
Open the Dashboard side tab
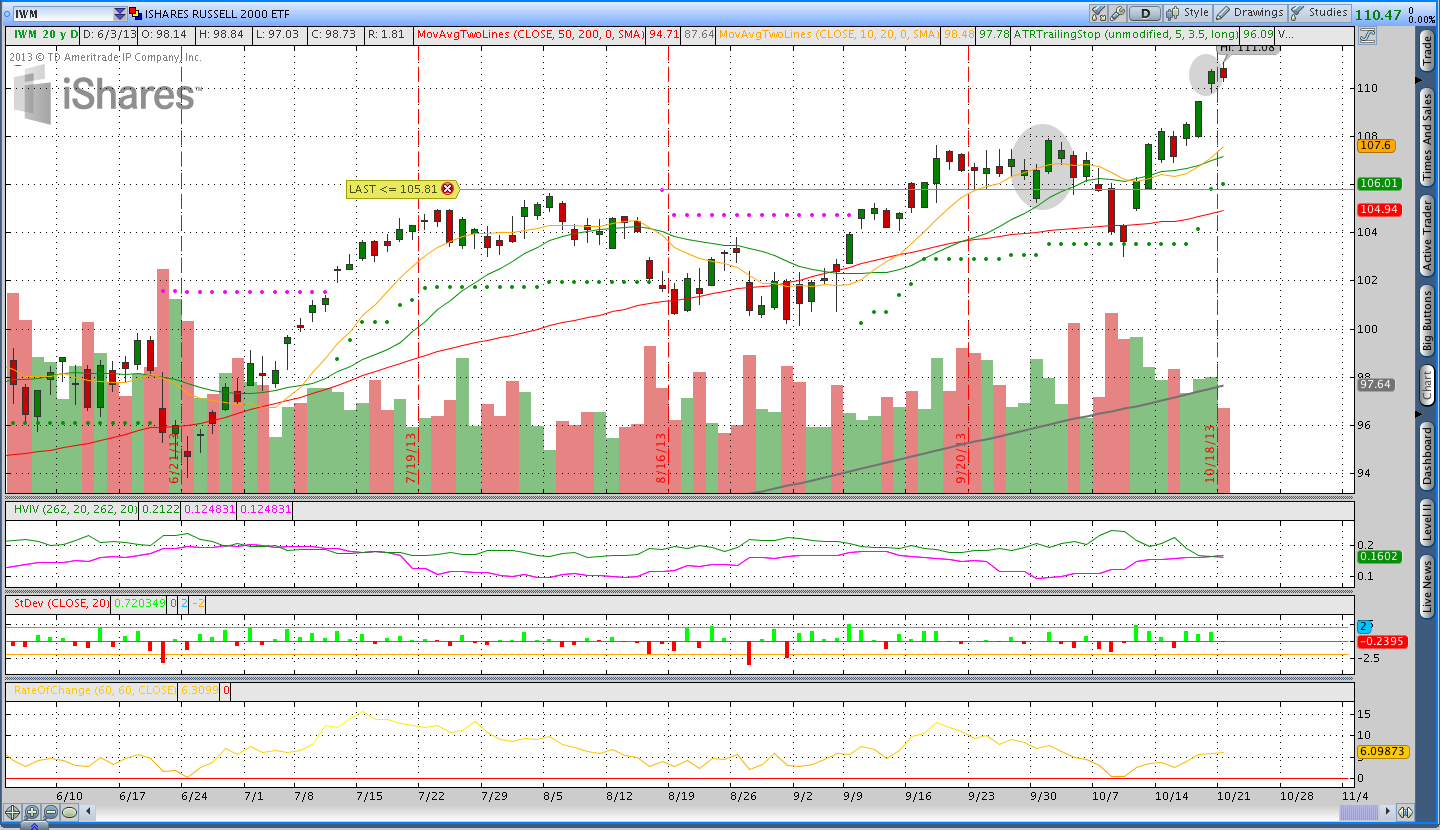[1427, 456]
